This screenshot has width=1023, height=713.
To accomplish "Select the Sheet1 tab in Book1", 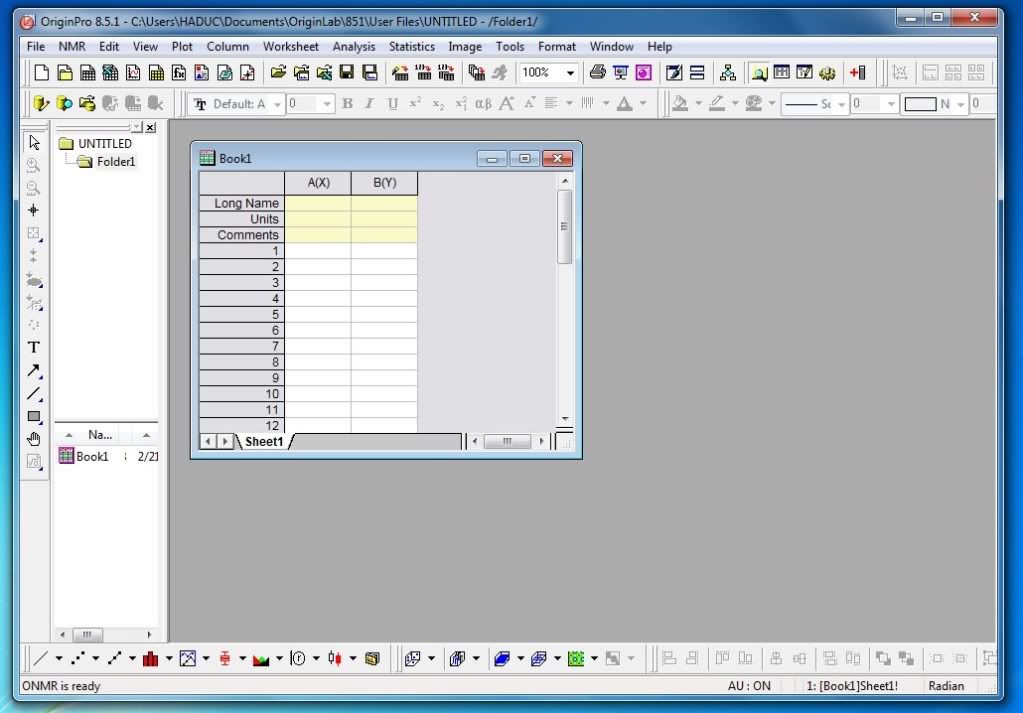I will 264,442.
